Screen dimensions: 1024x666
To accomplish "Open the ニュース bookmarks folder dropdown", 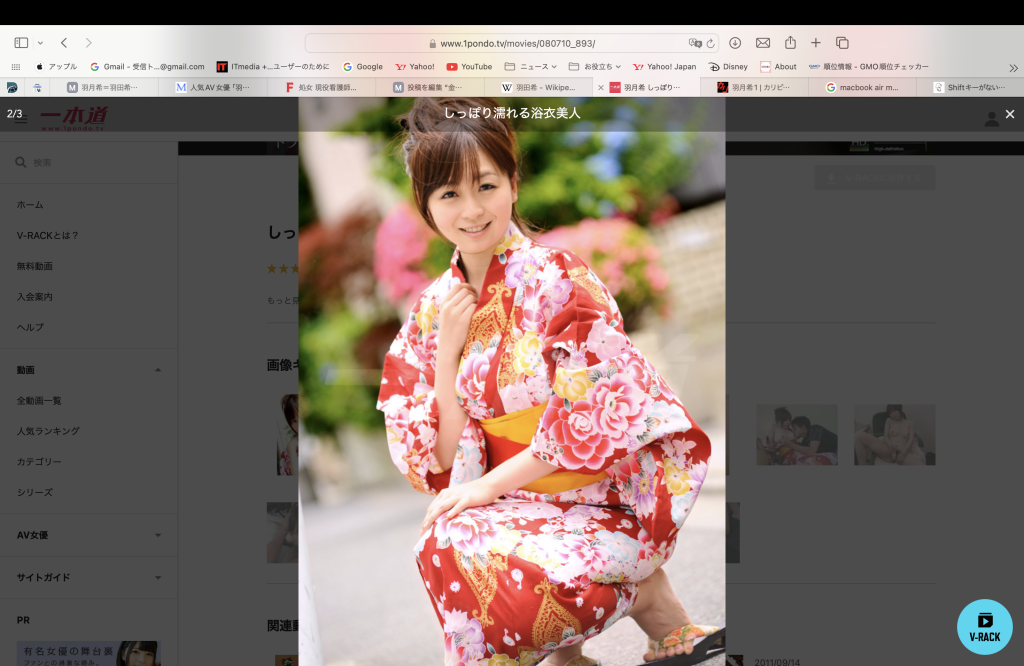I will [x=531, y=67].
